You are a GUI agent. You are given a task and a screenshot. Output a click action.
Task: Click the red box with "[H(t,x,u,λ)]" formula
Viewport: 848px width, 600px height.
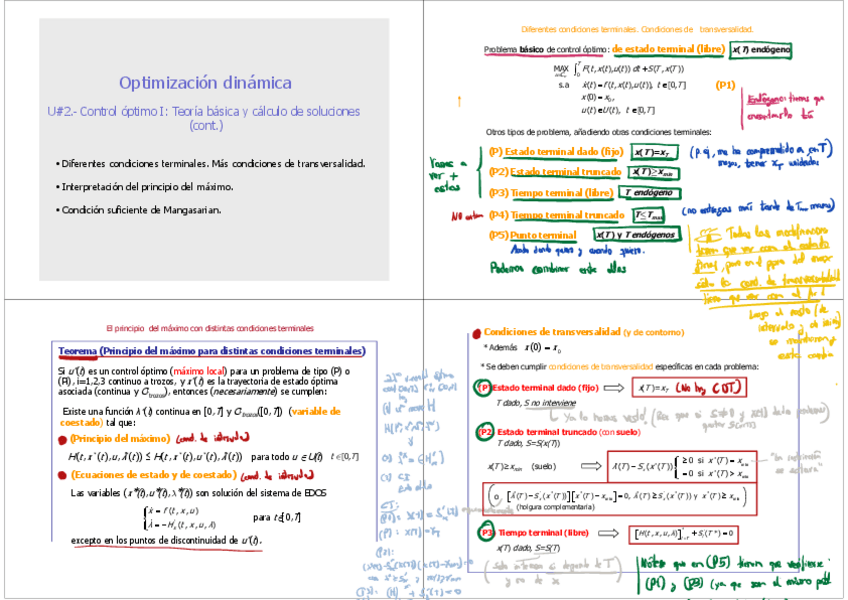tap(683, 534)
